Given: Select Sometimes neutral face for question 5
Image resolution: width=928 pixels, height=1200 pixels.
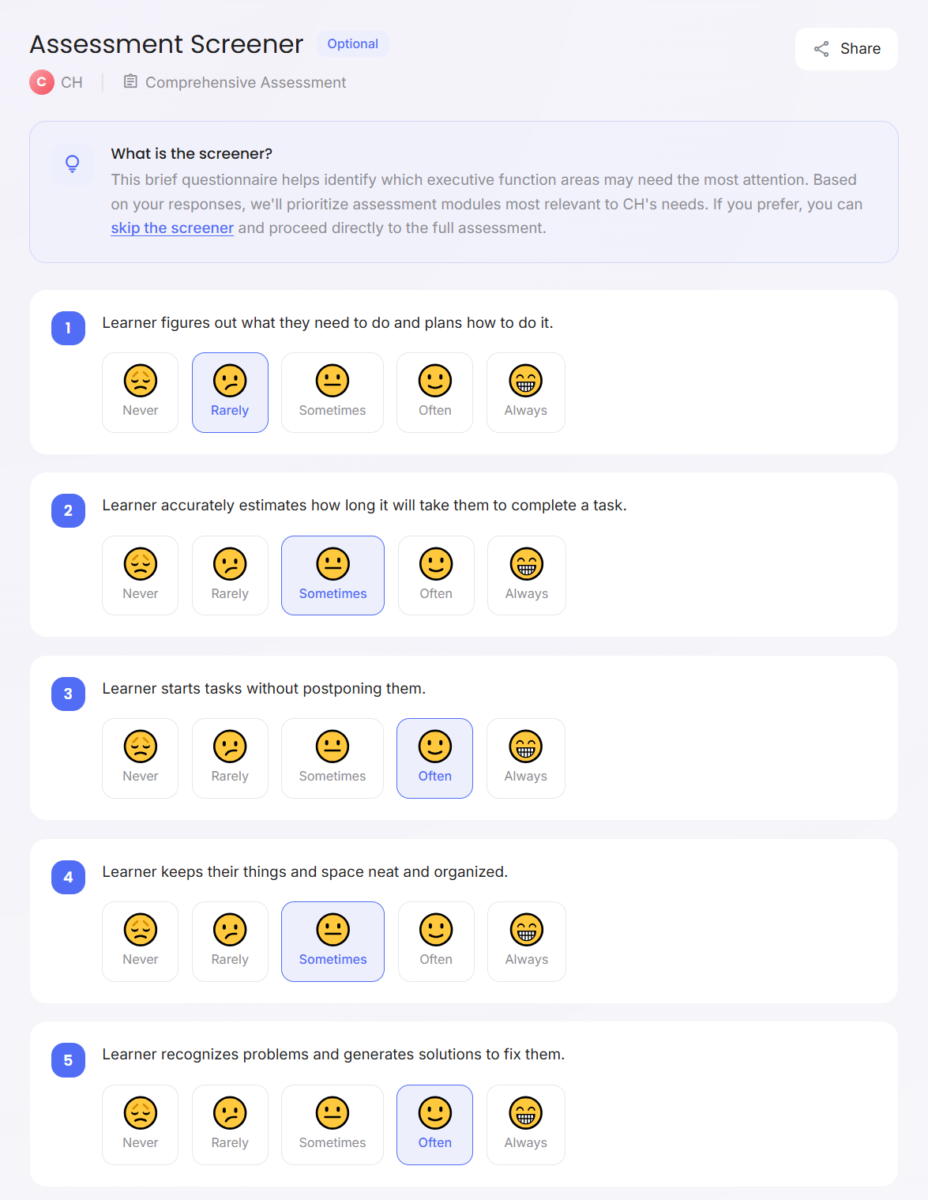Looking at the screenshot, I should (332, 1124).
